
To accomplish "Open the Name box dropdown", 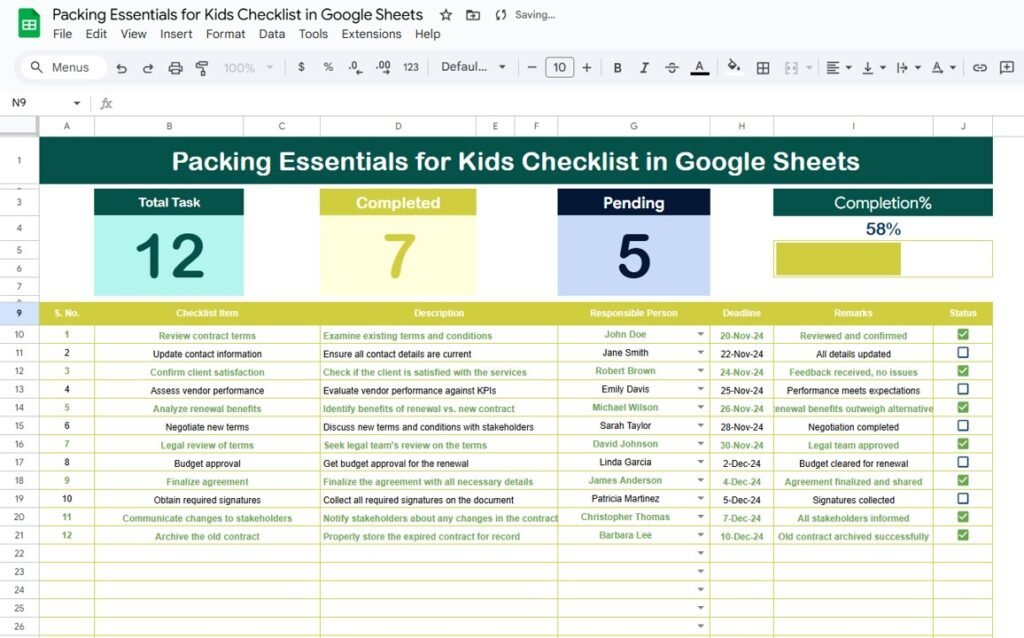I will click(78, 103).
